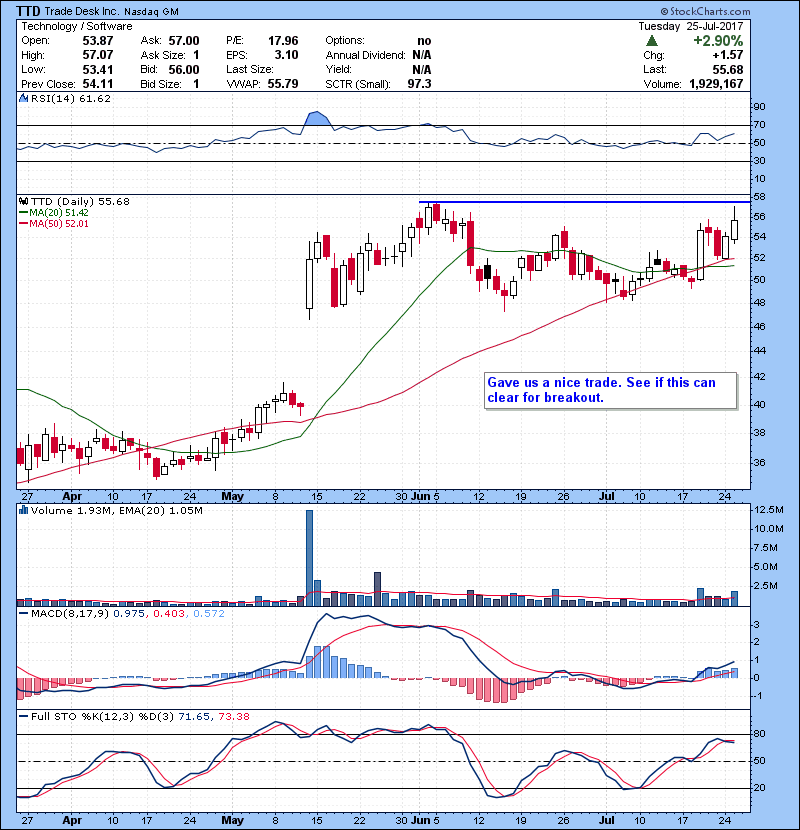Click the shaded RSI overbought peak above 70

(x=317, y=119)
